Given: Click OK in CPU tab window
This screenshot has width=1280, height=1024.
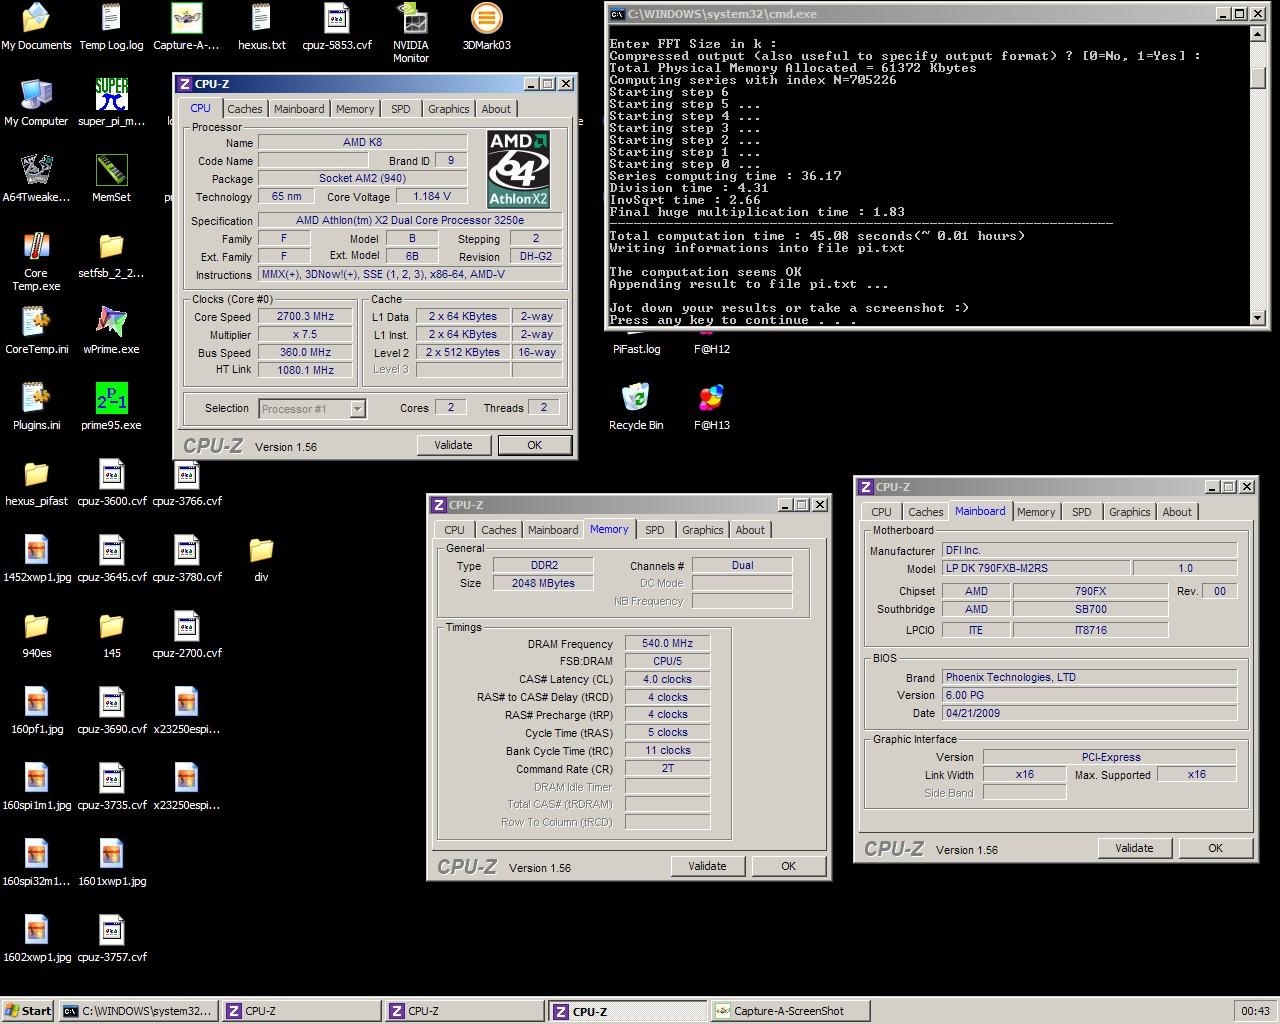Looking at the screenshot, I should (x=535, y=445).
